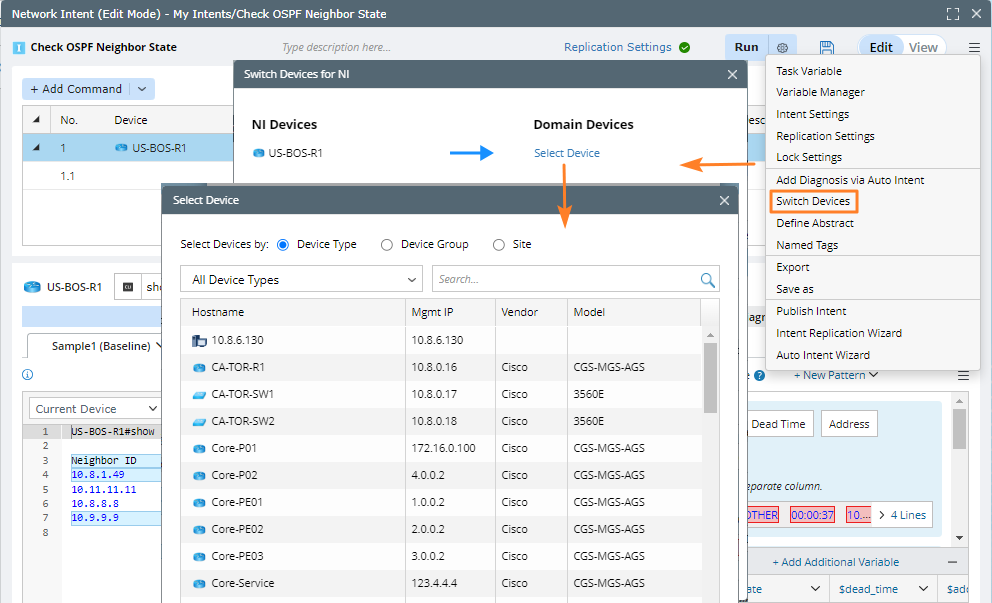Choose Switch Devices from the menu
This screenshot has height=603, width=992.
click(813, 201)
